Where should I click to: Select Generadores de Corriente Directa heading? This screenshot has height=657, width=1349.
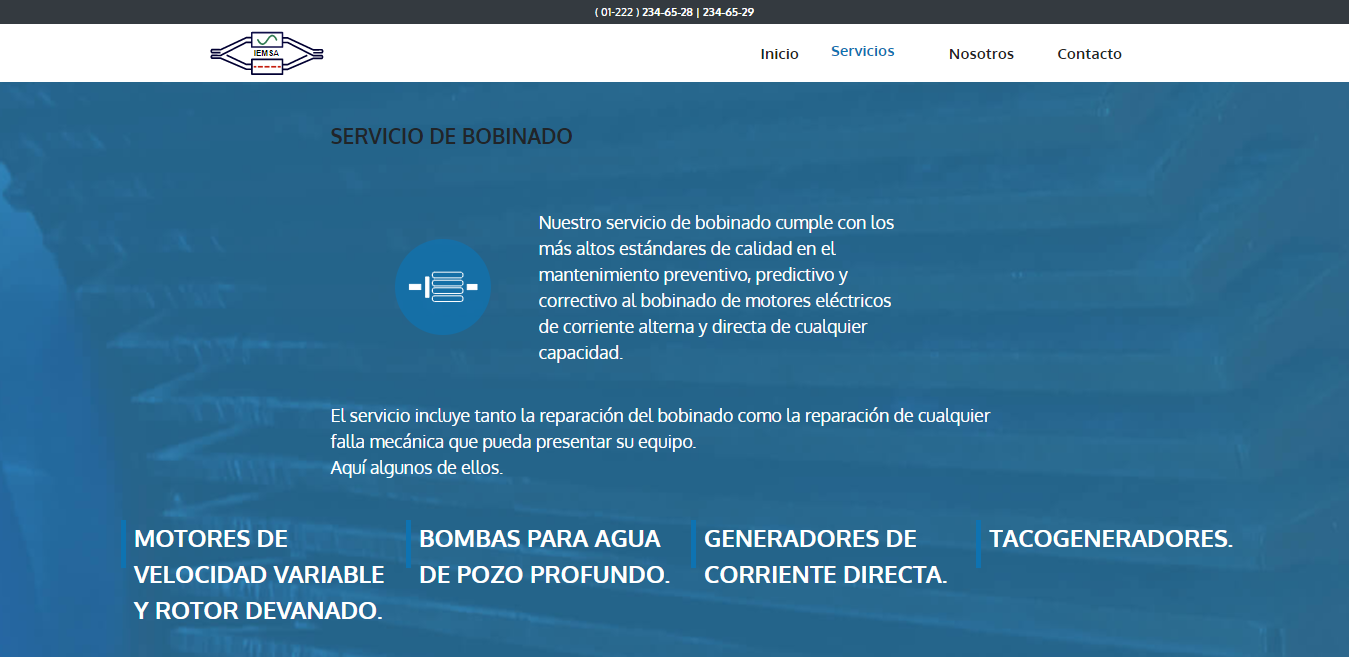pyautogui.click(x=825, y=556)
